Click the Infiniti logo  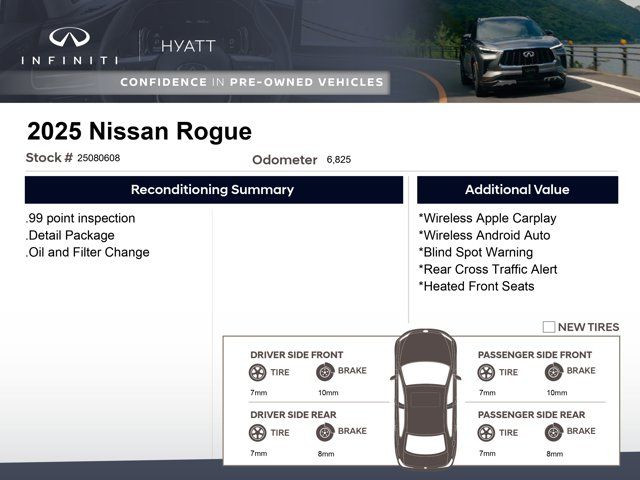pyautogui.click(x=69, y=46)
